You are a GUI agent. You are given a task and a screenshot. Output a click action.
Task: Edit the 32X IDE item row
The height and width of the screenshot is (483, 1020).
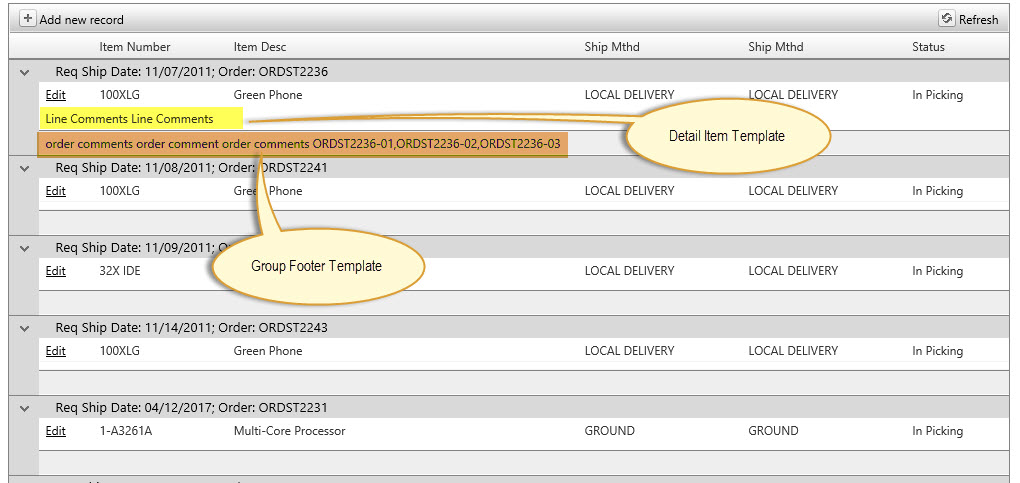(x=56, y=271)
